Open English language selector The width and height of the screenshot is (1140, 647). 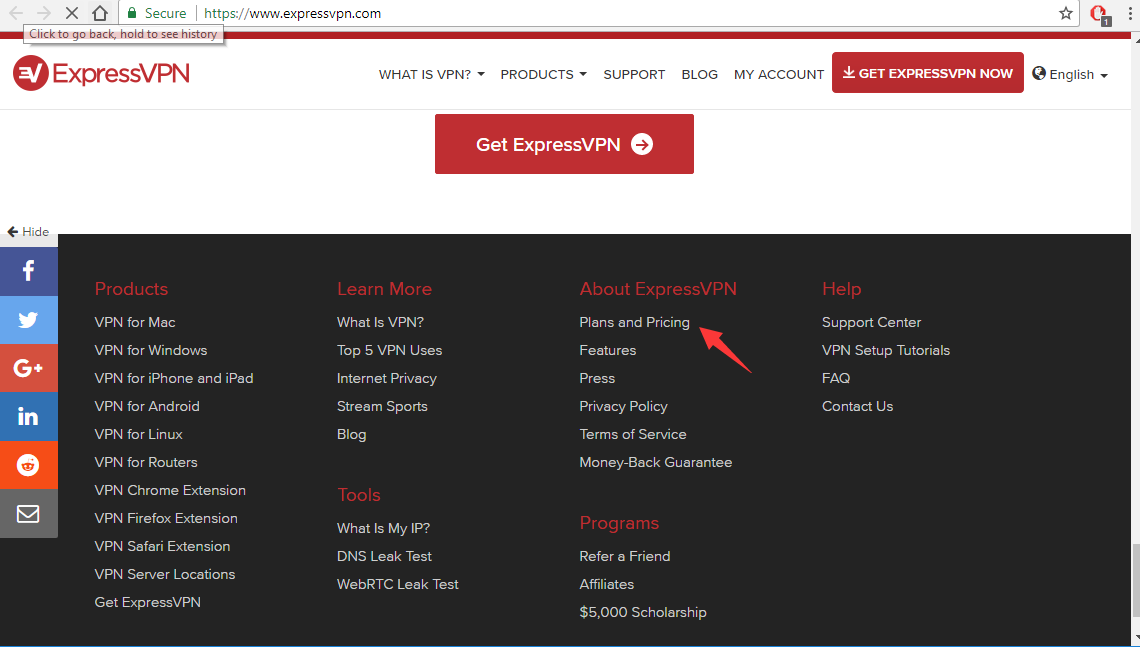click(x=1070, y=74)
